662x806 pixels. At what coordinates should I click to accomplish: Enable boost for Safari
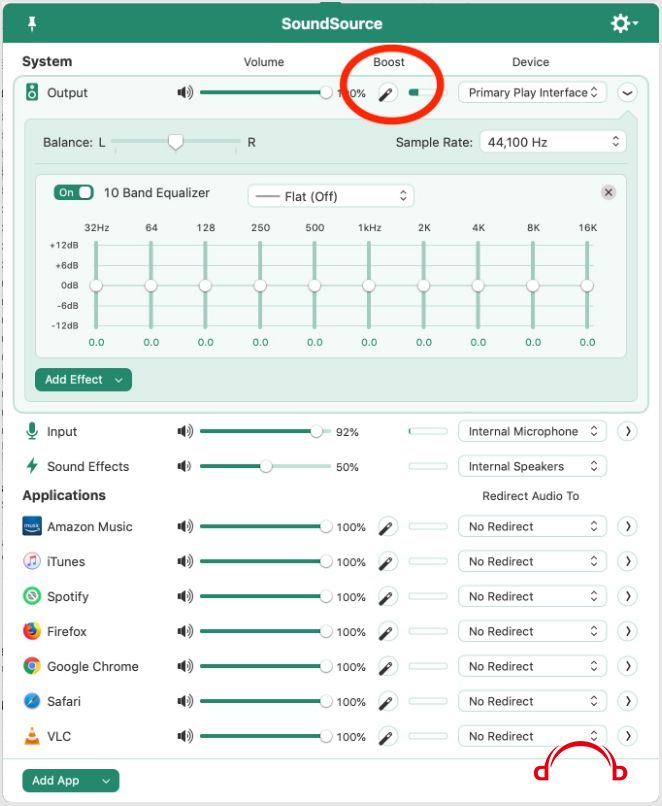point(388,702)
